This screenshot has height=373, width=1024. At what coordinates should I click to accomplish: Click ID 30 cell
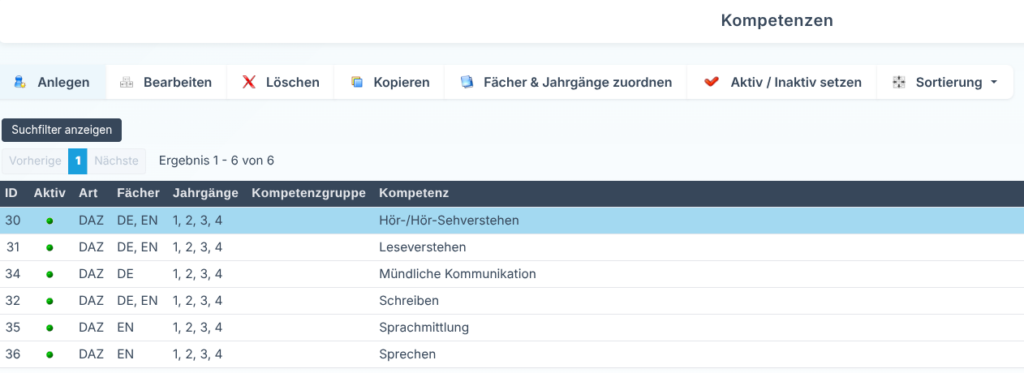point(13,221)
